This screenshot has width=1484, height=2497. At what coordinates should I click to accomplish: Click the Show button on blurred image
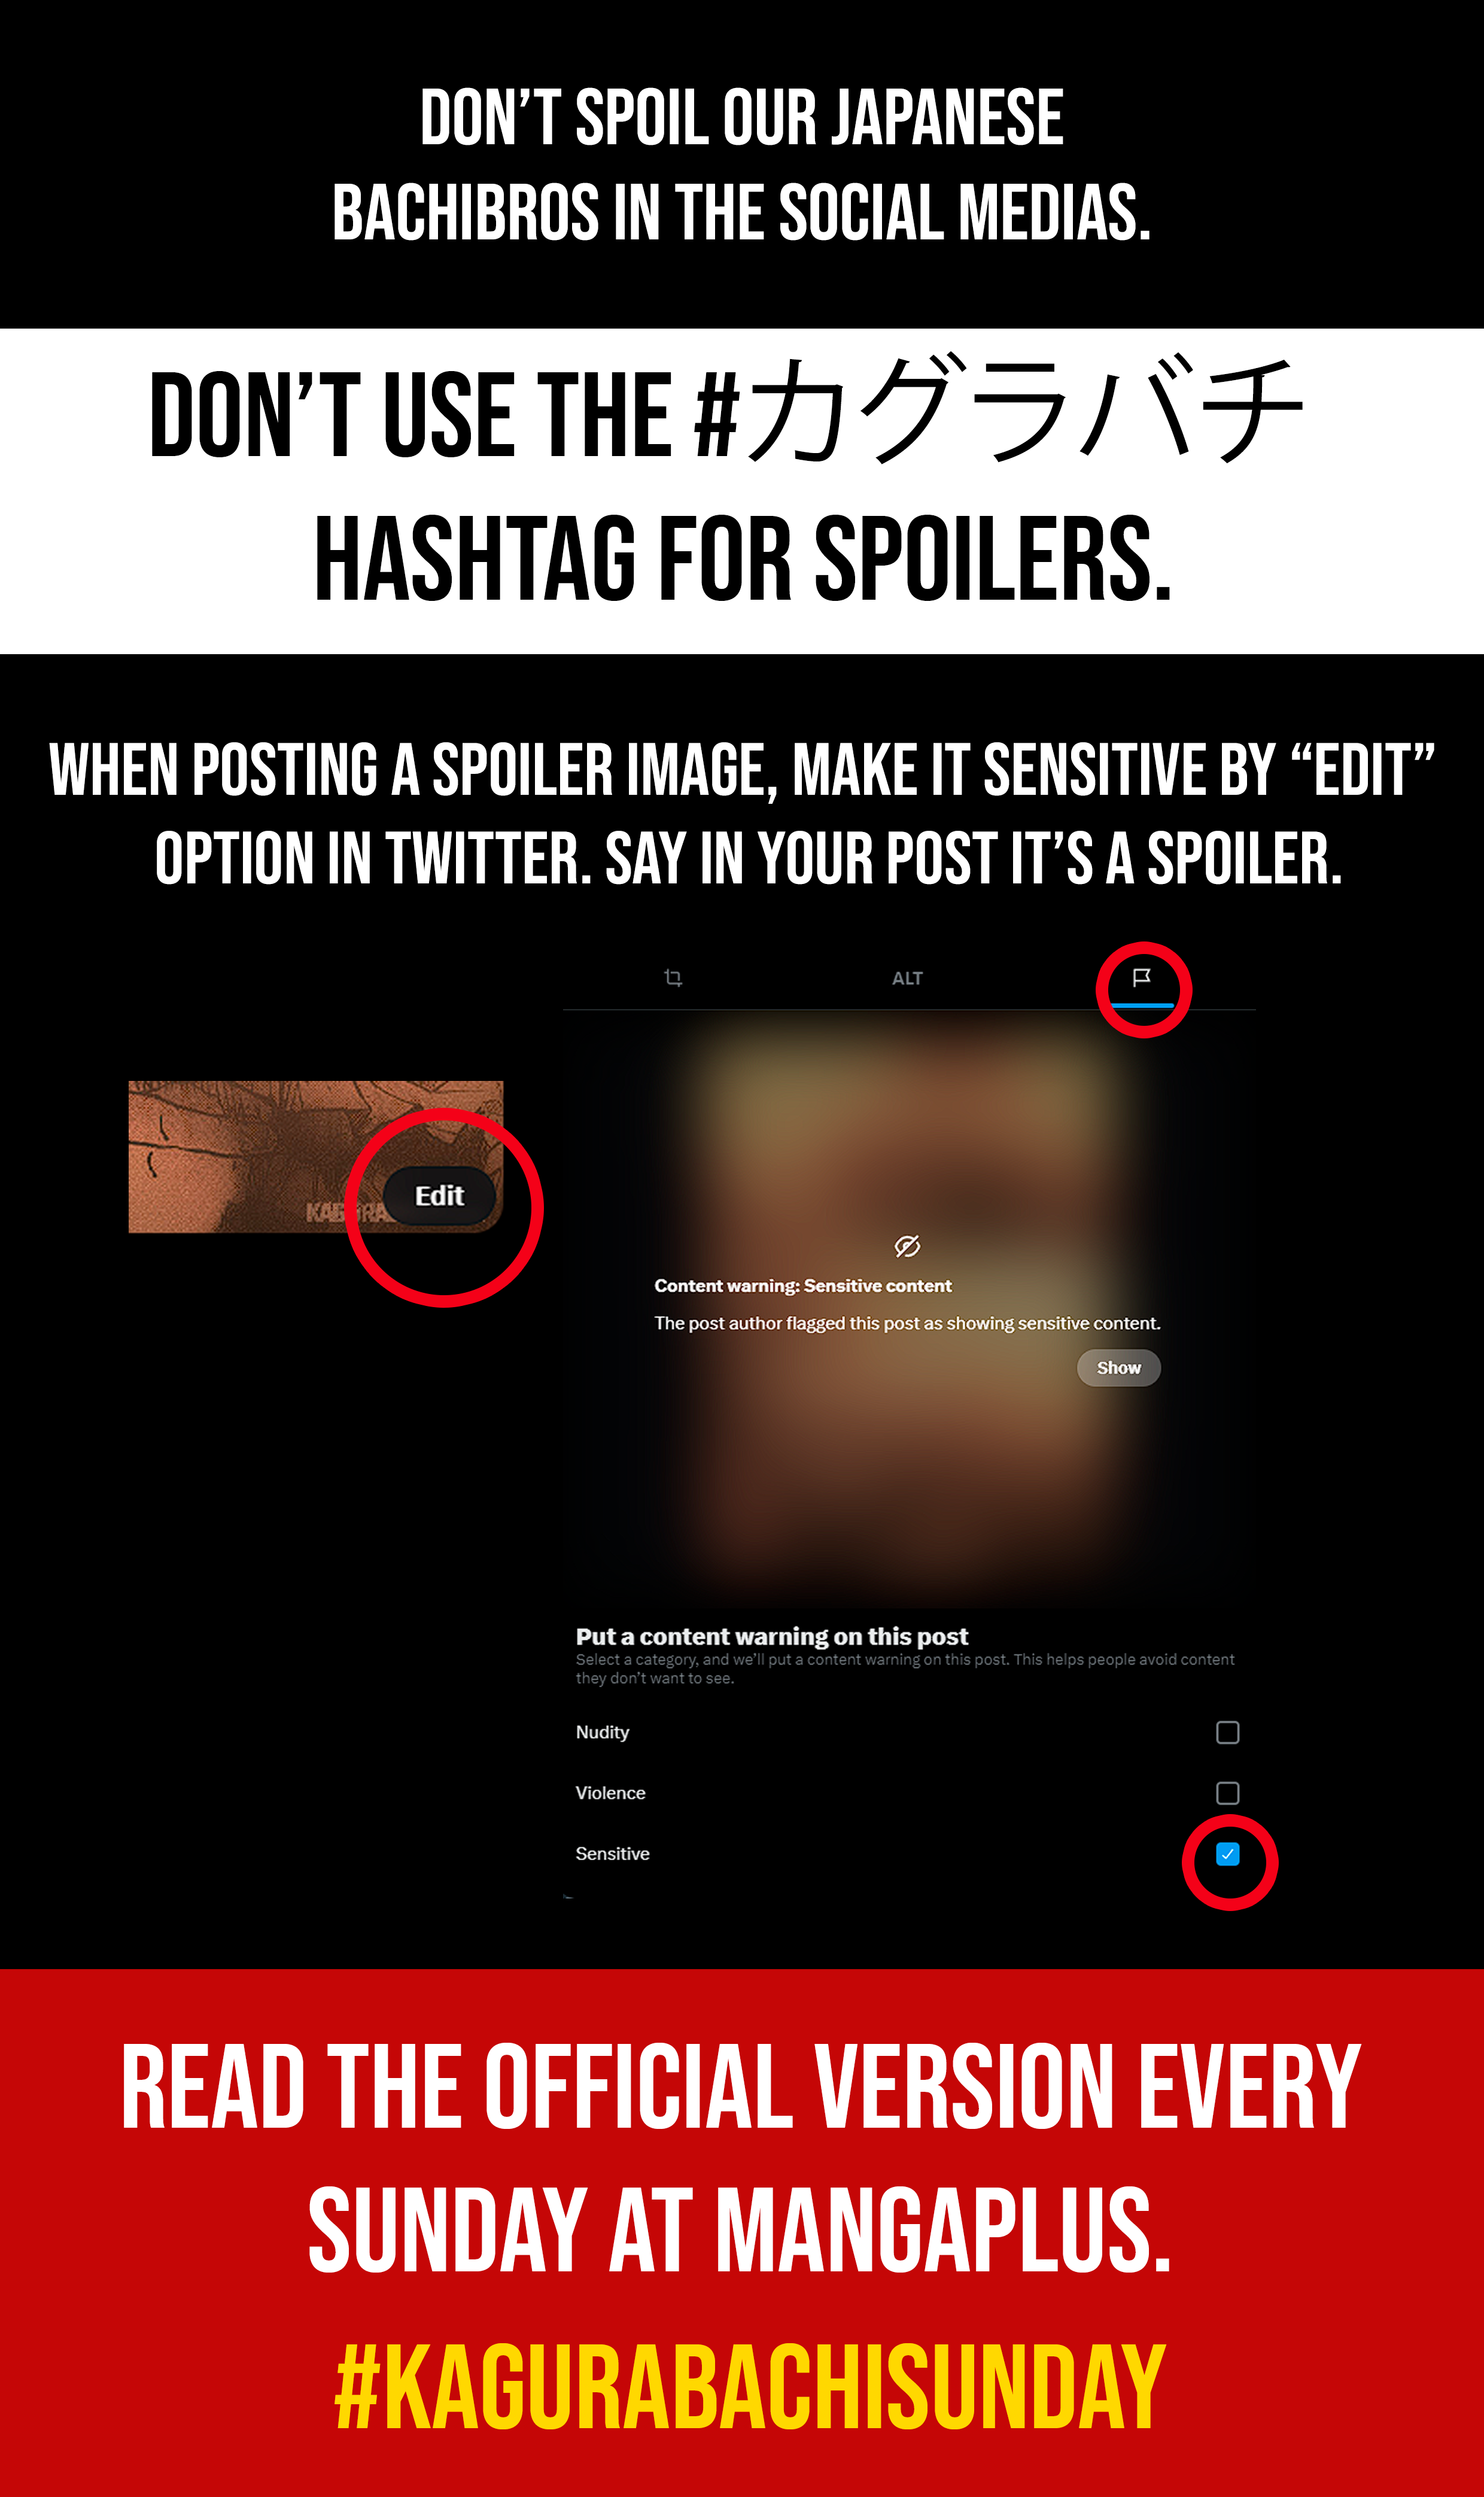click(x=1118, y=1367)
